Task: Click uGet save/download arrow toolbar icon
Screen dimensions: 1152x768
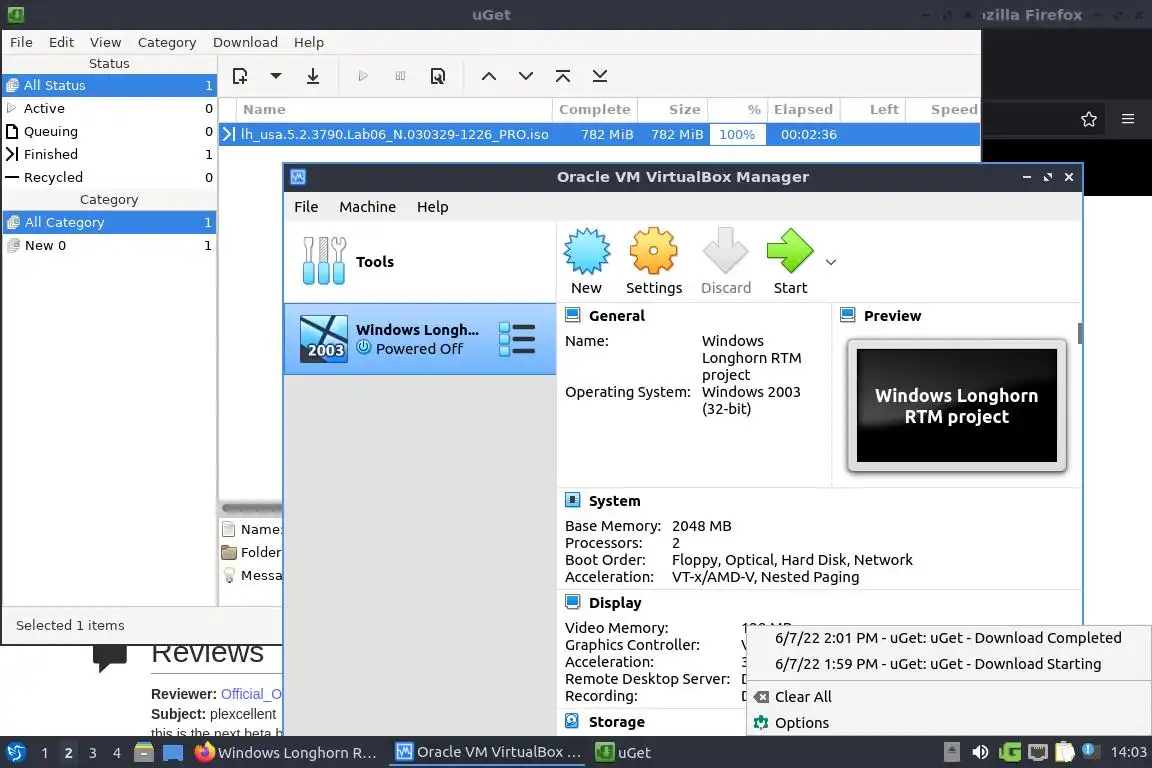Action: tap(313, 76)
